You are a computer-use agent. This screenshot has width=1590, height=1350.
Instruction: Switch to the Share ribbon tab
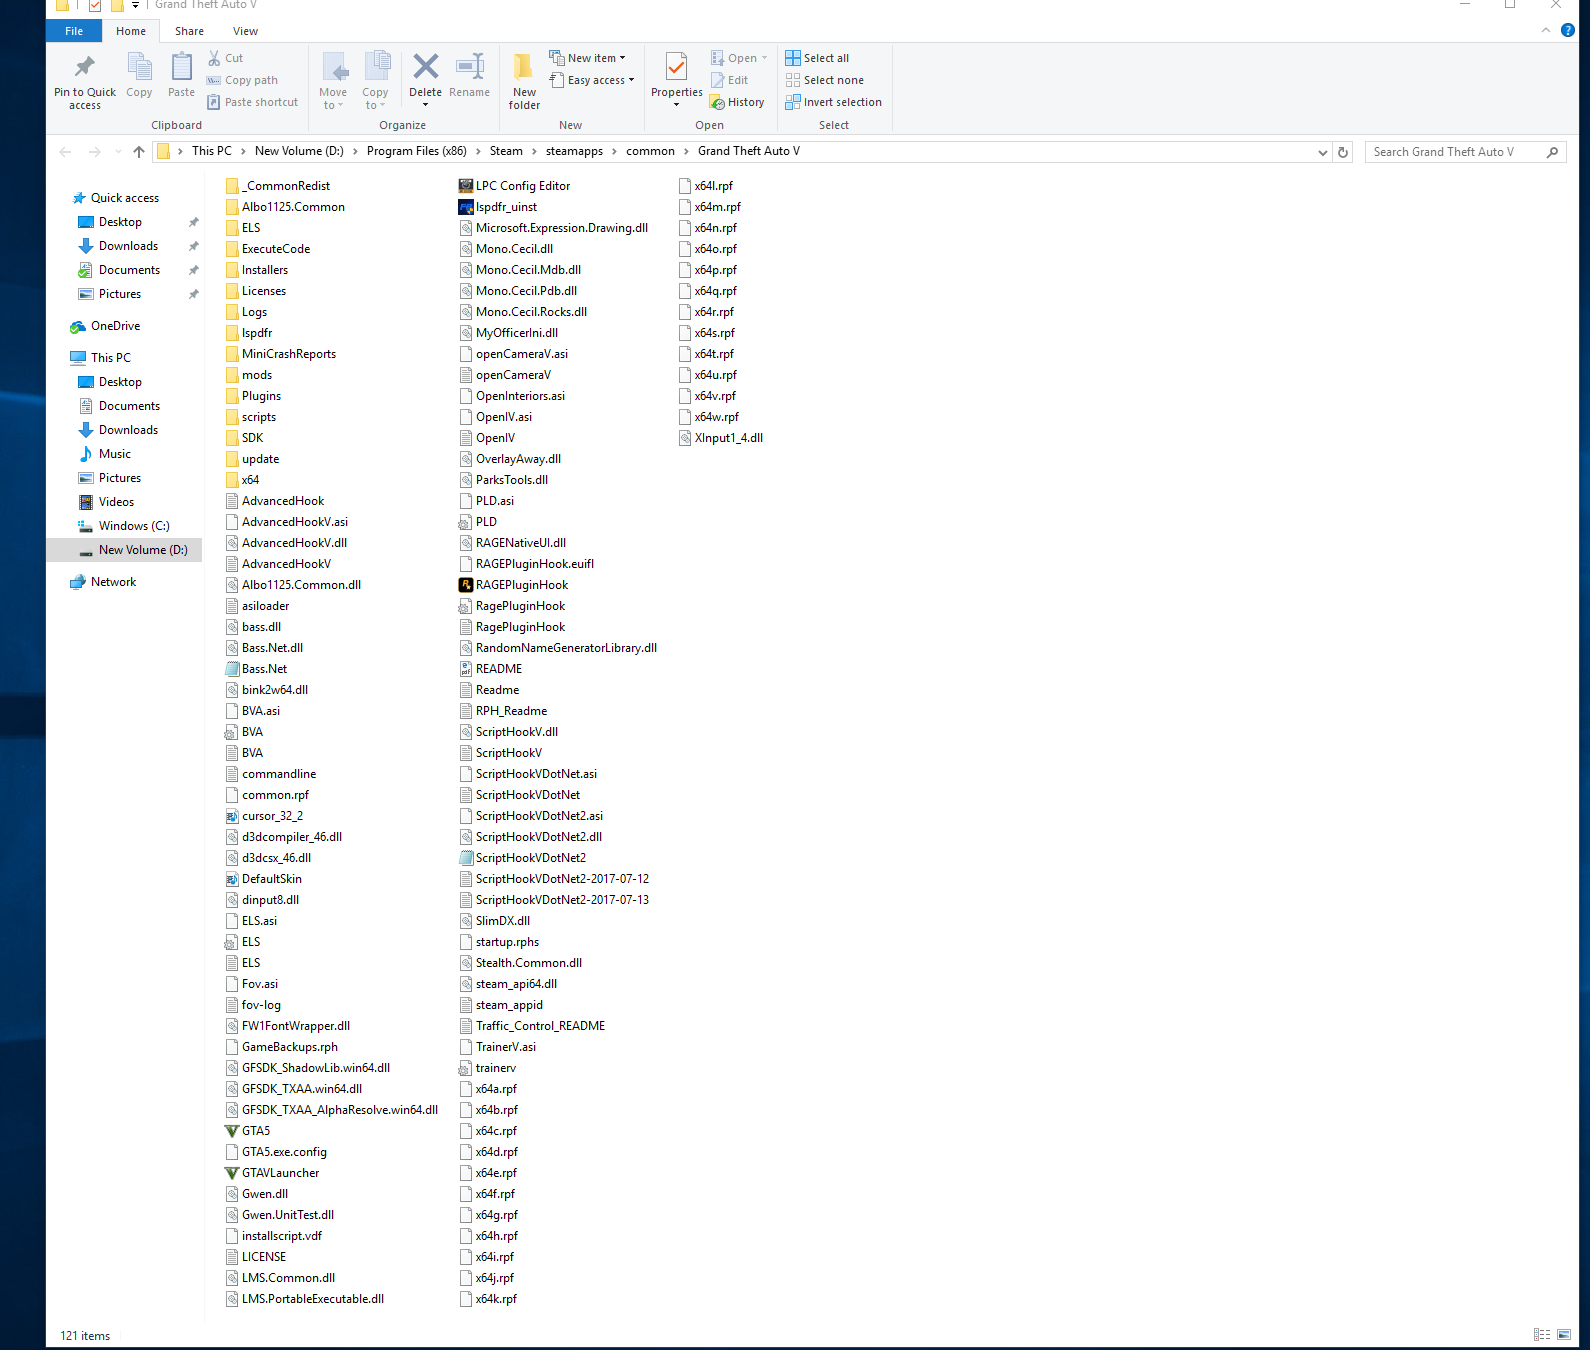pos(189,31)
